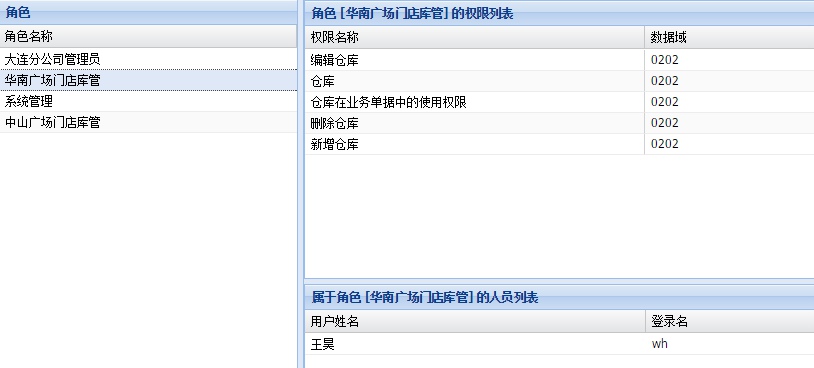Select the 华南广场门店库管 role row
This screenshot has width=814, height=368.
(x=148, y=80)
